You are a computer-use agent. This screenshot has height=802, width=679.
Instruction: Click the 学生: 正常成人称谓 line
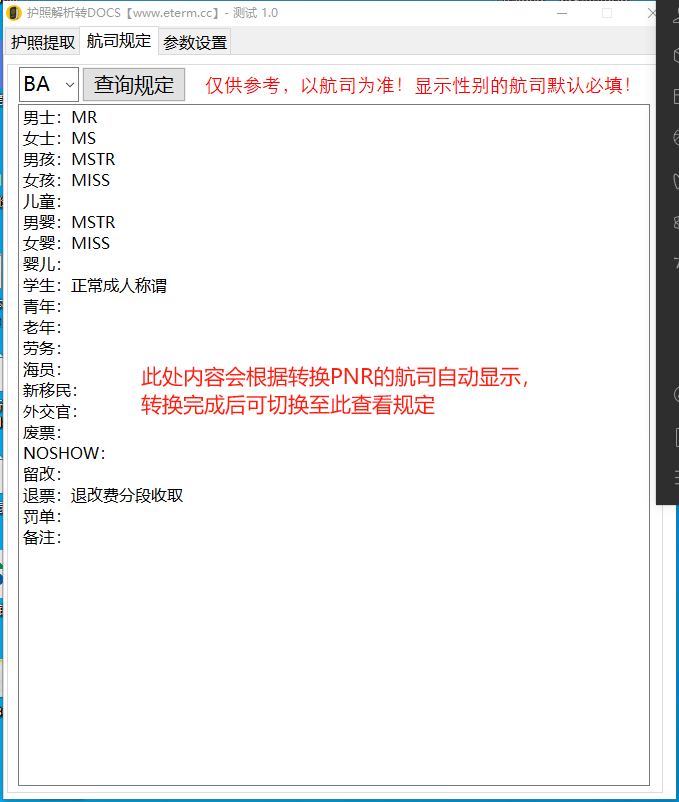(x=95, y=285)
